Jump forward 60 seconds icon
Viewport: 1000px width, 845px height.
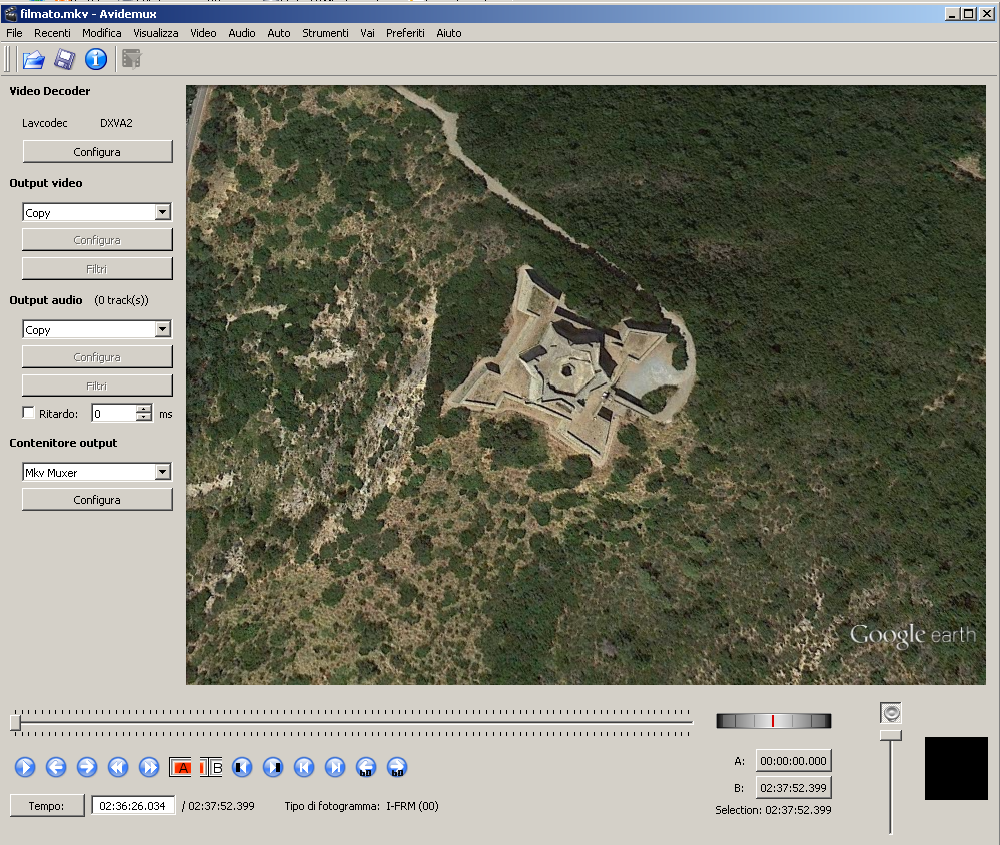[397, 767]
